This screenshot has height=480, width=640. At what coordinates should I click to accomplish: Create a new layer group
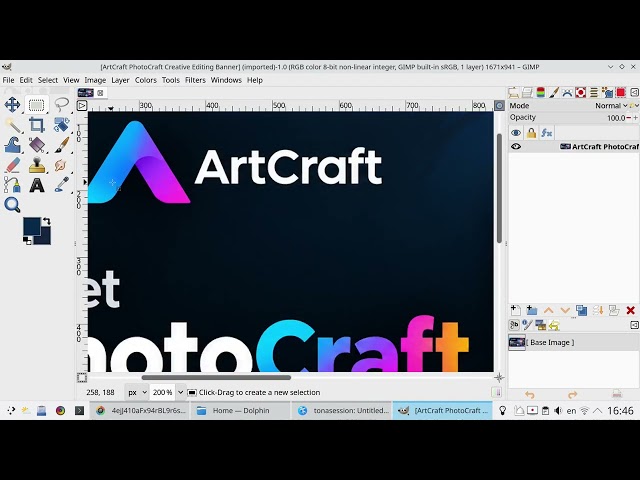coord(531,310)
